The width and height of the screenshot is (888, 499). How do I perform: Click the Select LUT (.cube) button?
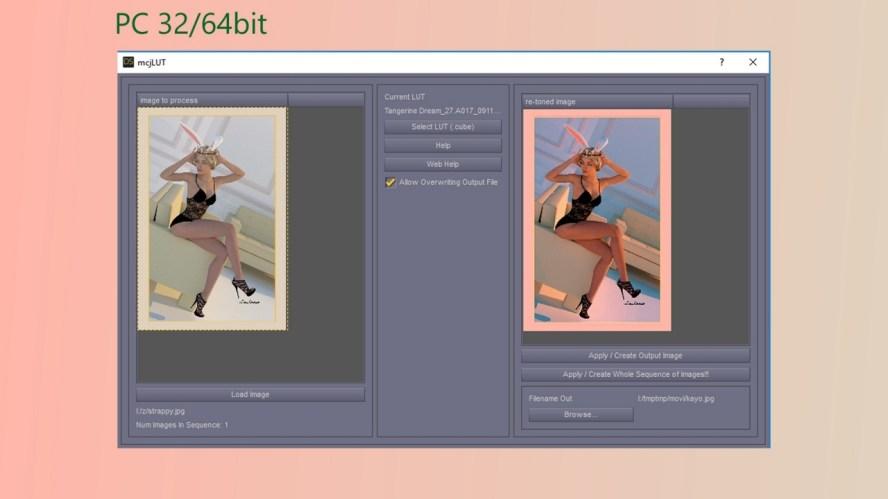[x=442, y=127]
